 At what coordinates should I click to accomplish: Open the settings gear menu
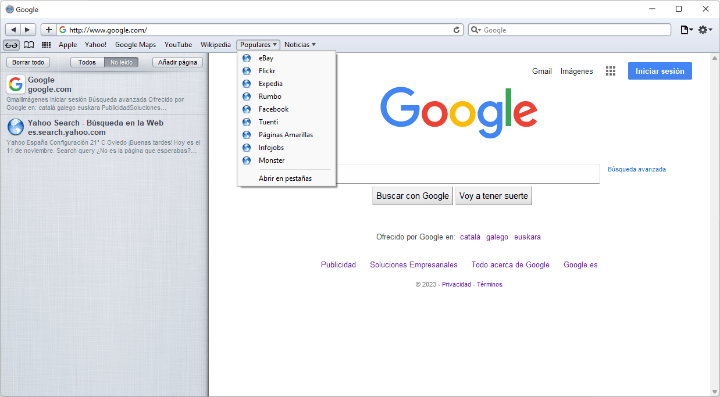point(705,30)
